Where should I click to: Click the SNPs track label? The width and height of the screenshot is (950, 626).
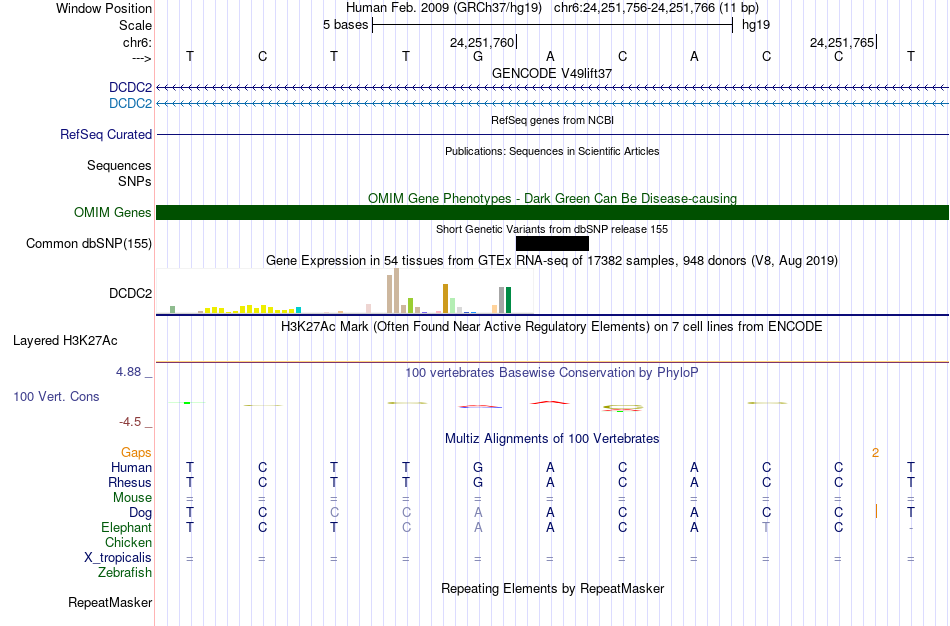point(135,181)
